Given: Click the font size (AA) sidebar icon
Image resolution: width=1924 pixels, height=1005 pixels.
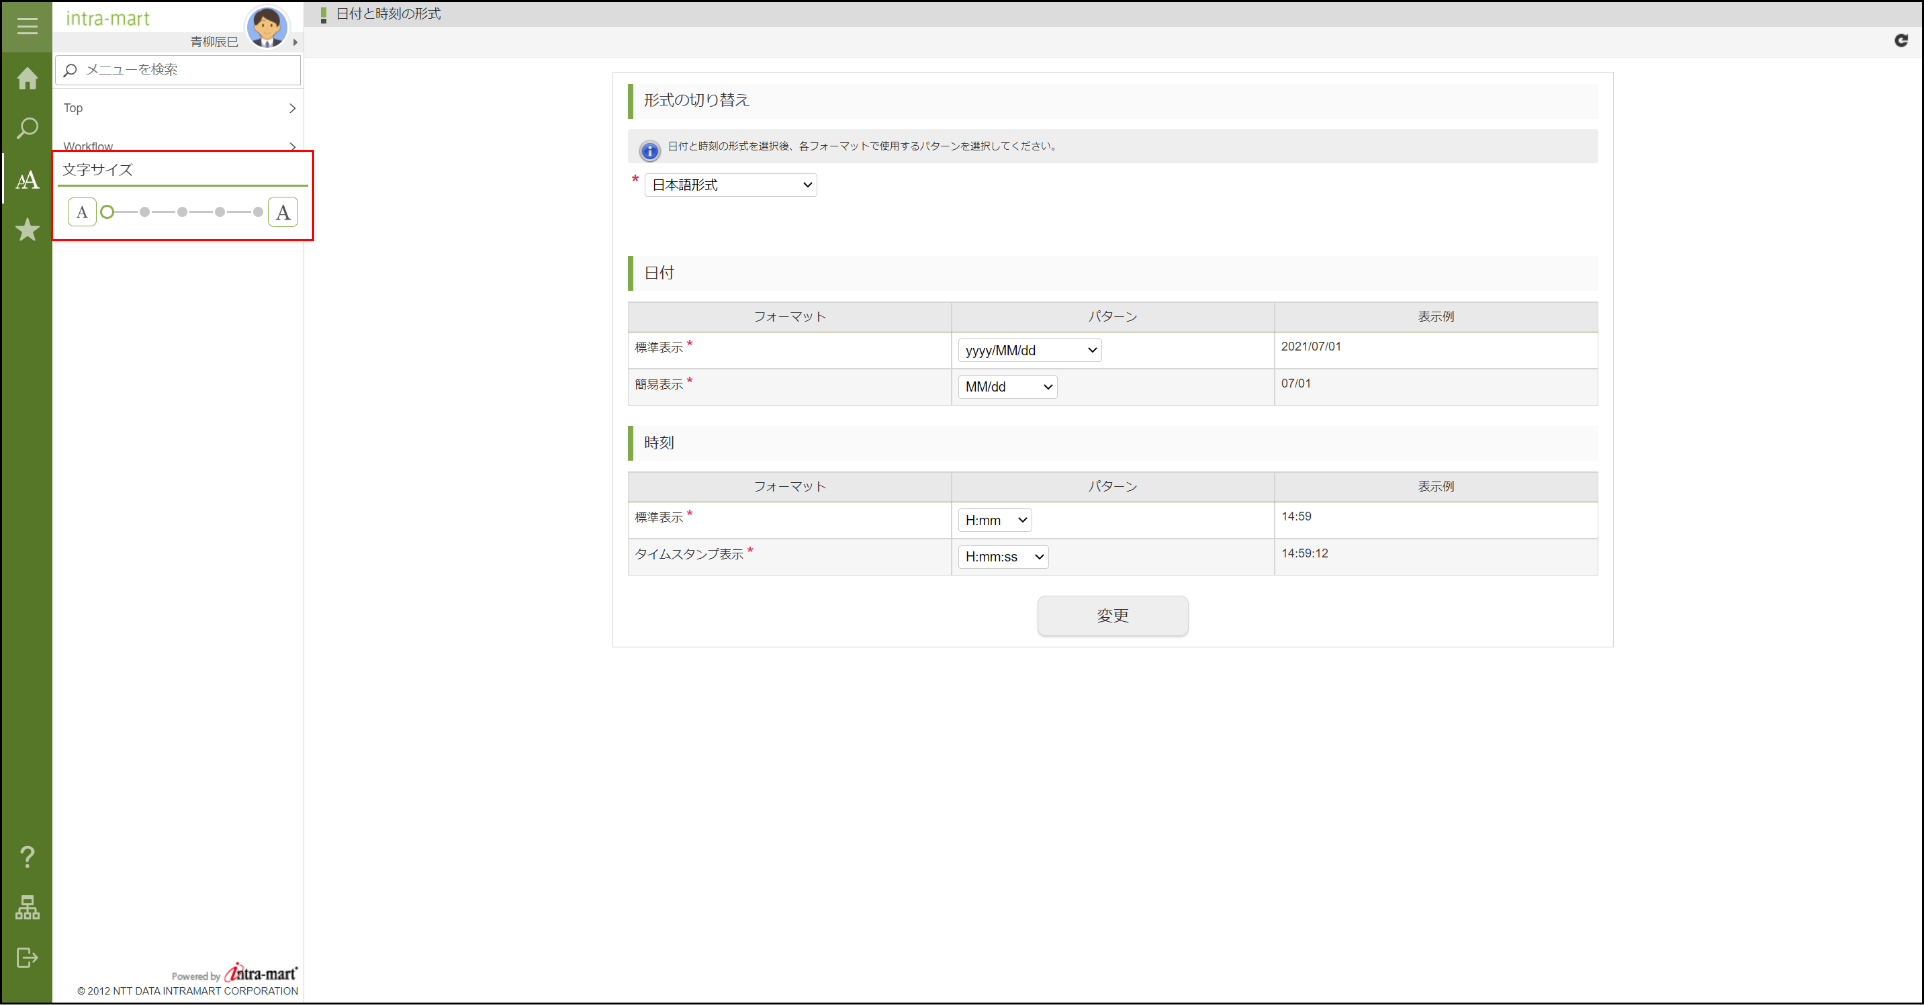Looking at the screenshot, I should click(x=27, y=180).
